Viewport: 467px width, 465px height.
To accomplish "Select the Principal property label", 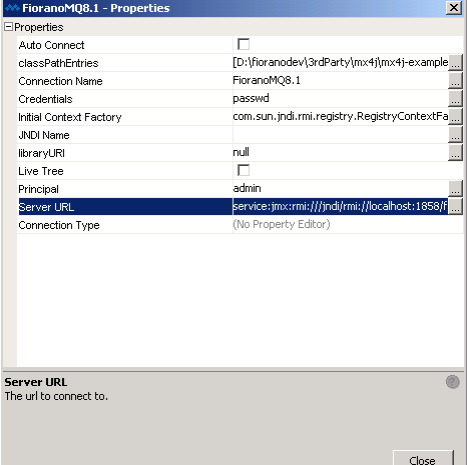I will point(38,189).
